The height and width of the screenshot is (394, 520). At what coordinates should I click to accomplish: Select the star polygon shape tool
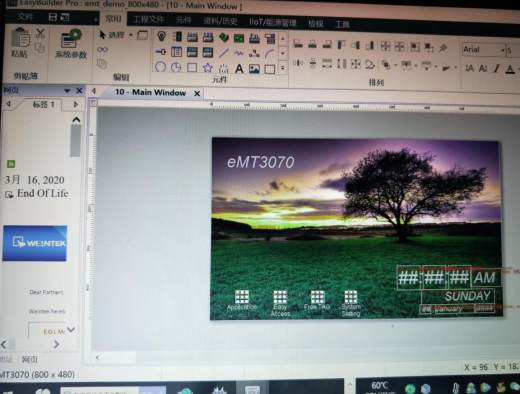click(x=208, y=68)
